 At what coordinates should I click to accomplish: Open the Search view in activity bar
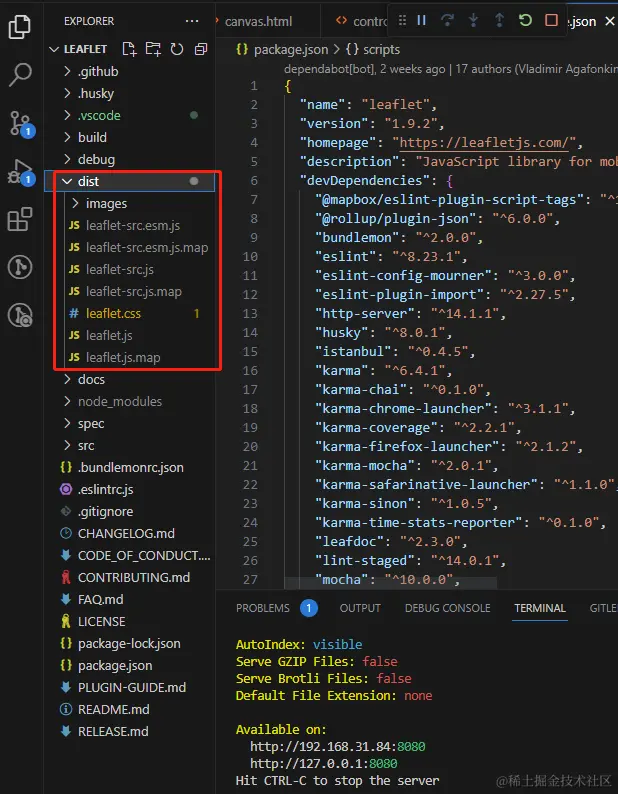20,74
